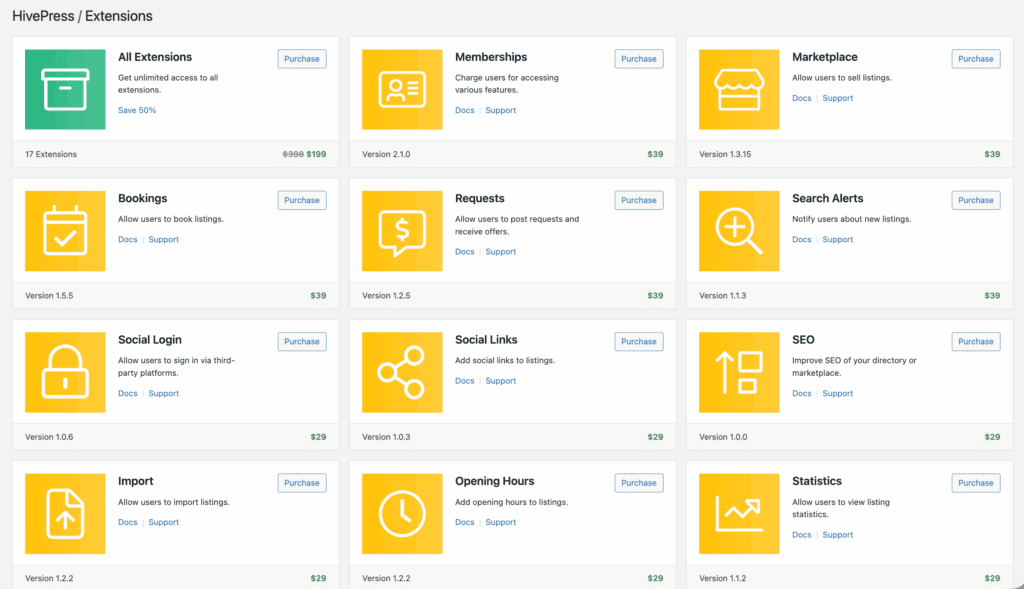1024x589 pixels.
Task: Open SEO Docs link
Action: (802, 393)
